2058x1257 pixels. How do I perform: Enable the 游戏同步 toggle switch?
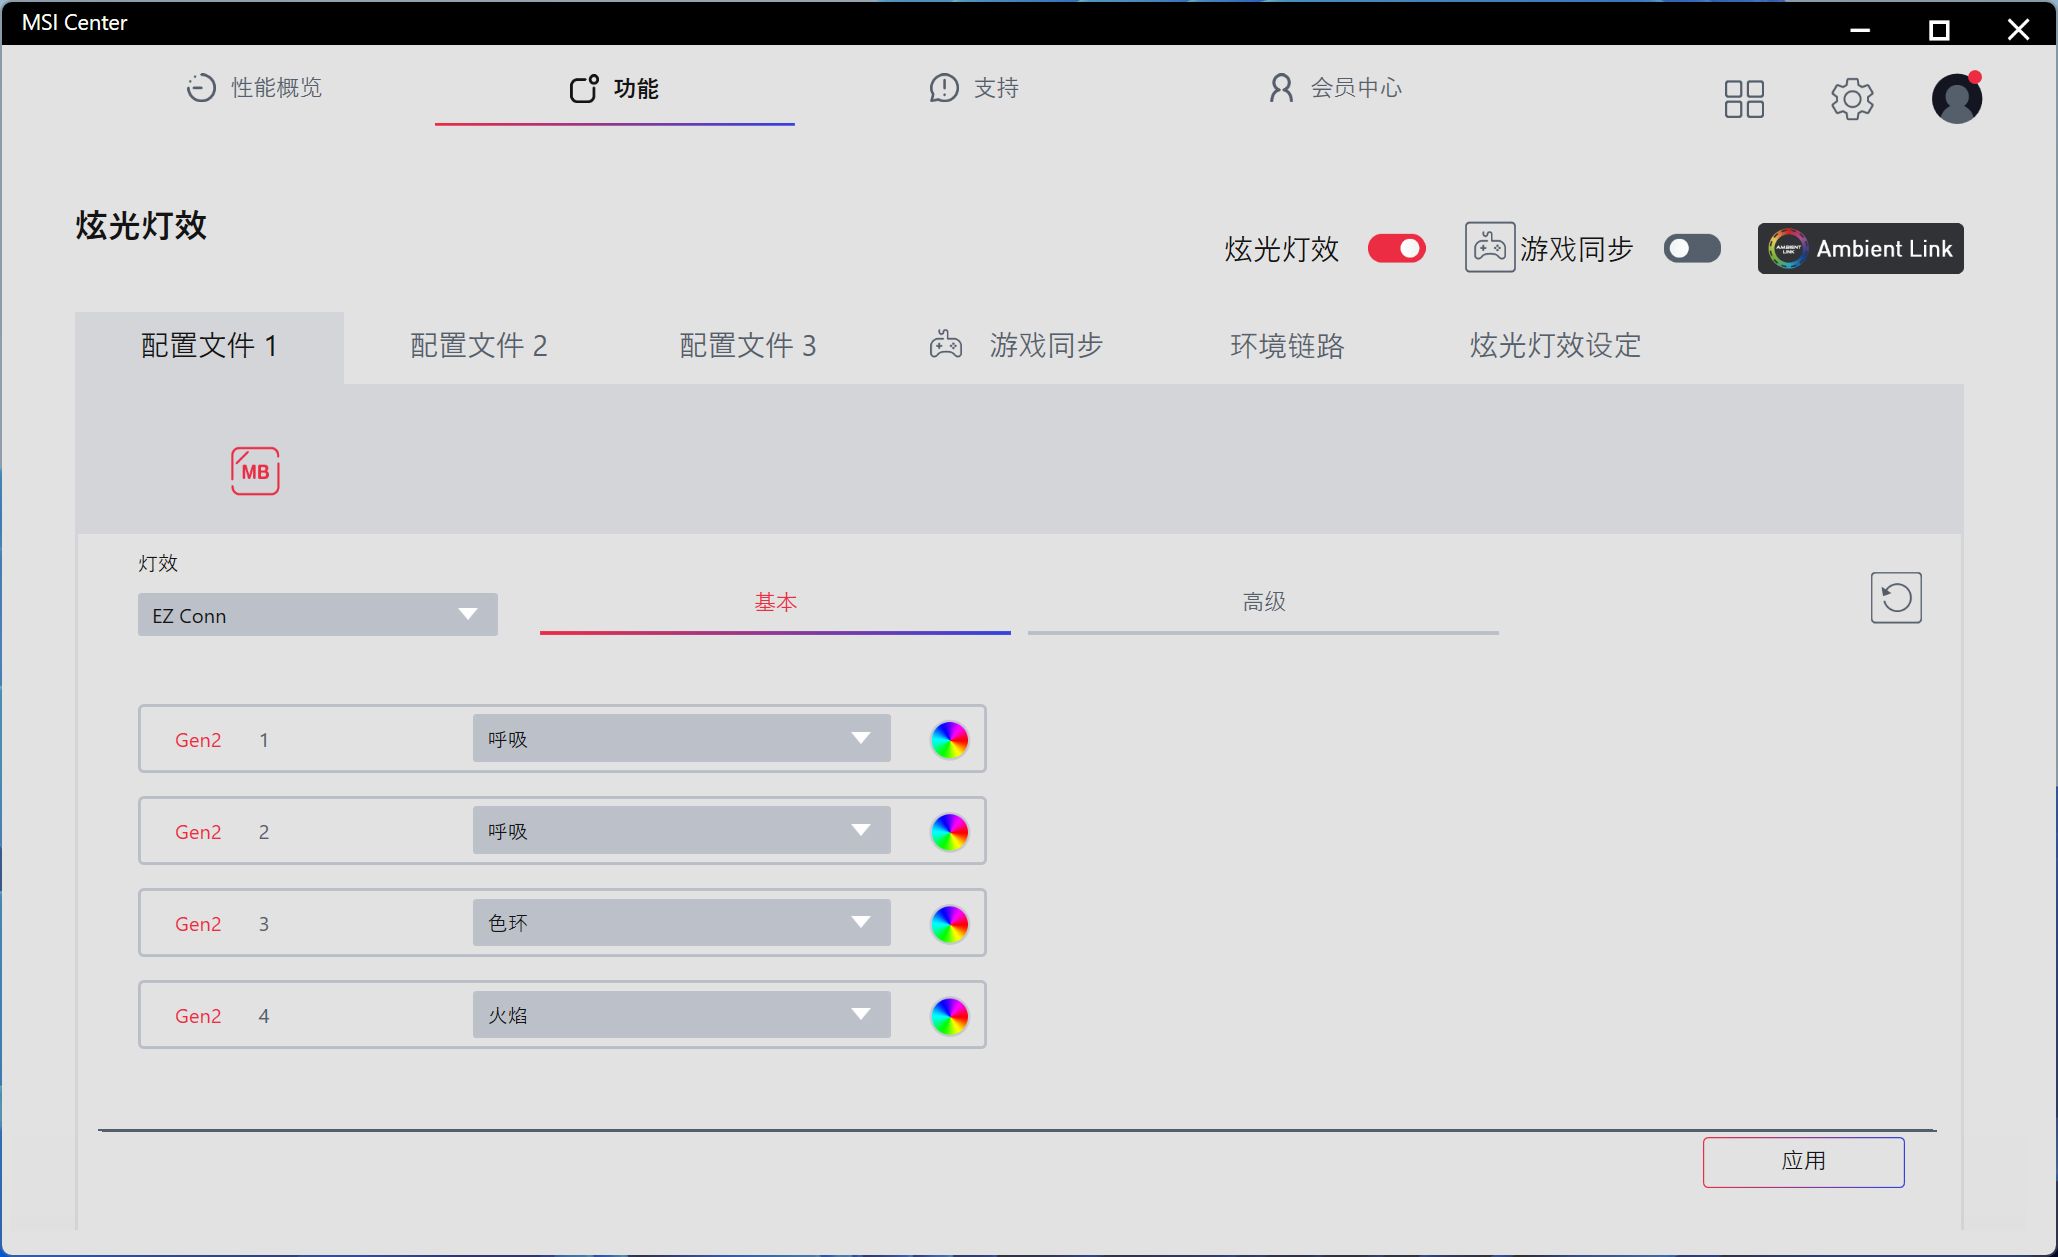(1691, 249)
